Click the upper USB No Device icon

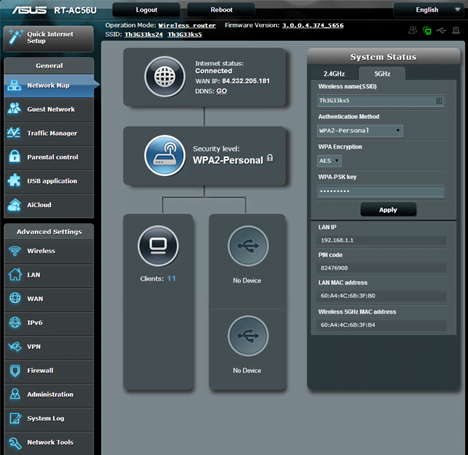pyautogui.click(x=248, y=246)
